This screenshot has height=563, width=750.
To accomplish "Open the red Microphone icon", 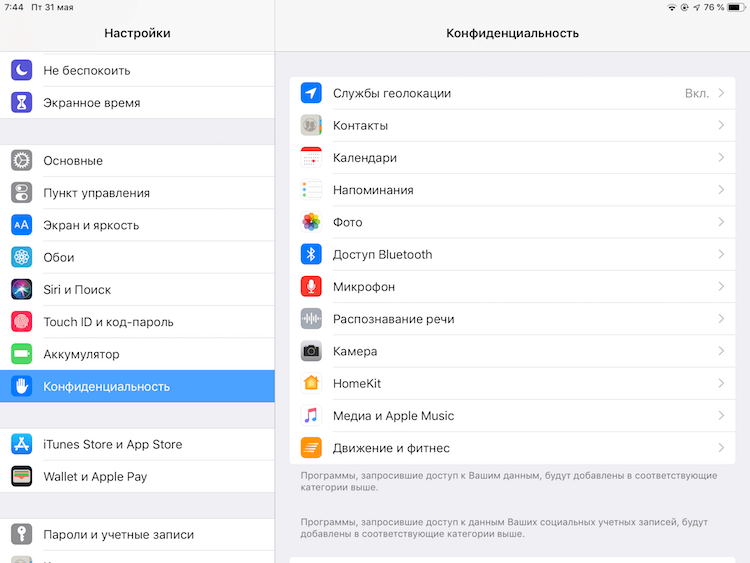I will pos(311,287).
